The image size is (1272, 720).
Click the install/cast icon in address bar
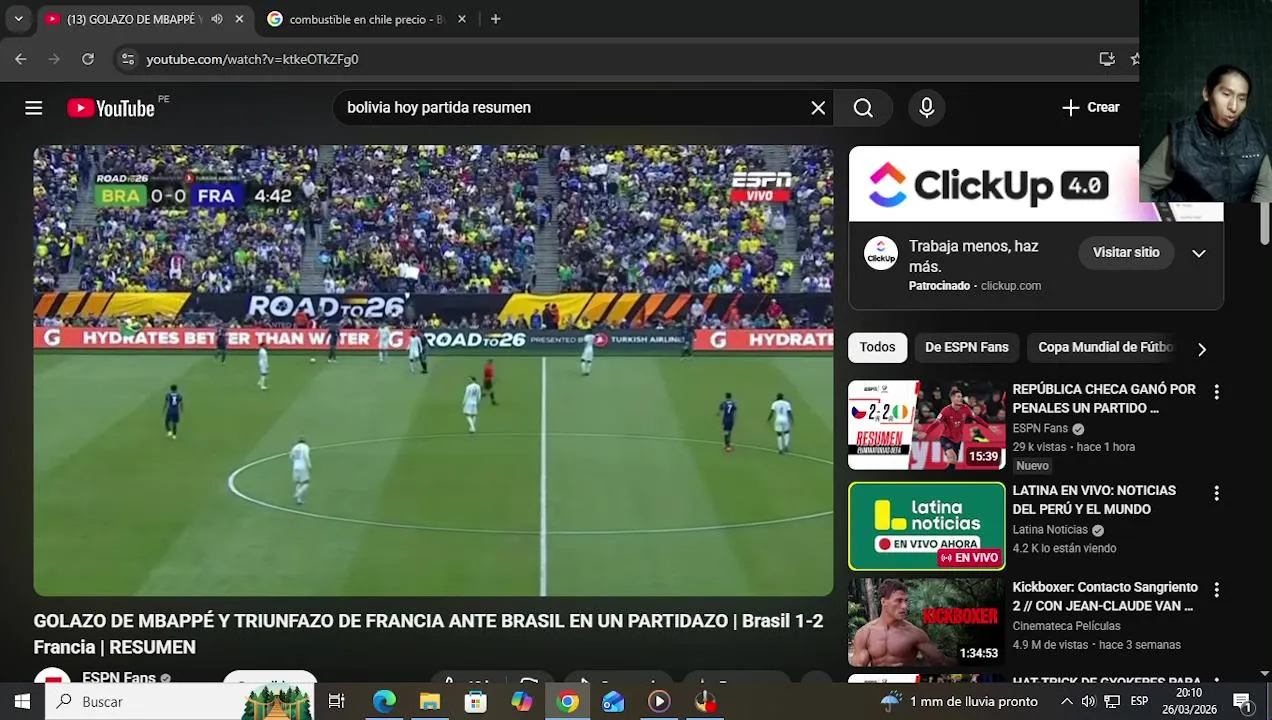click(1106, 59)
